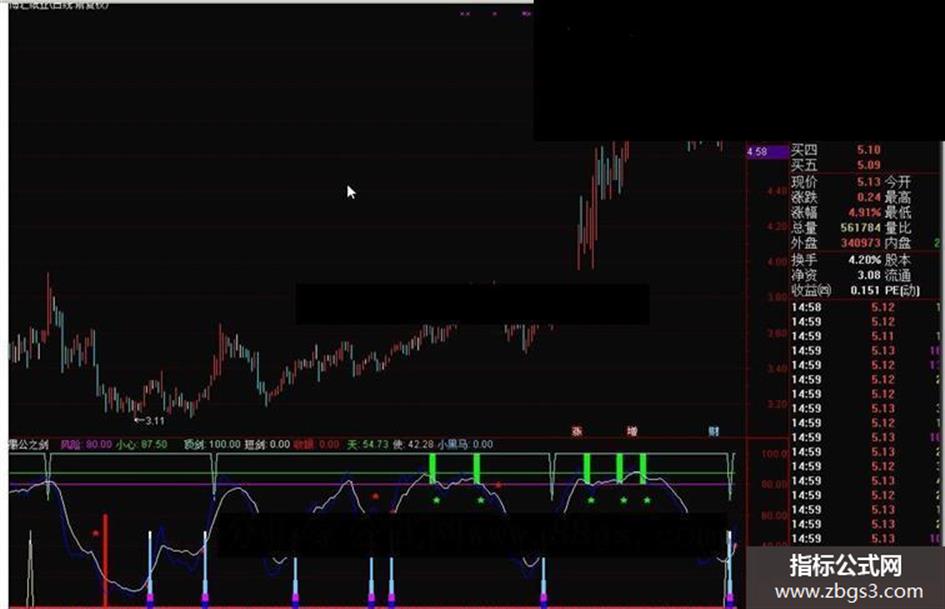
Task: Select the 小黑马: 0.00 indicator value
Action: 465,444
